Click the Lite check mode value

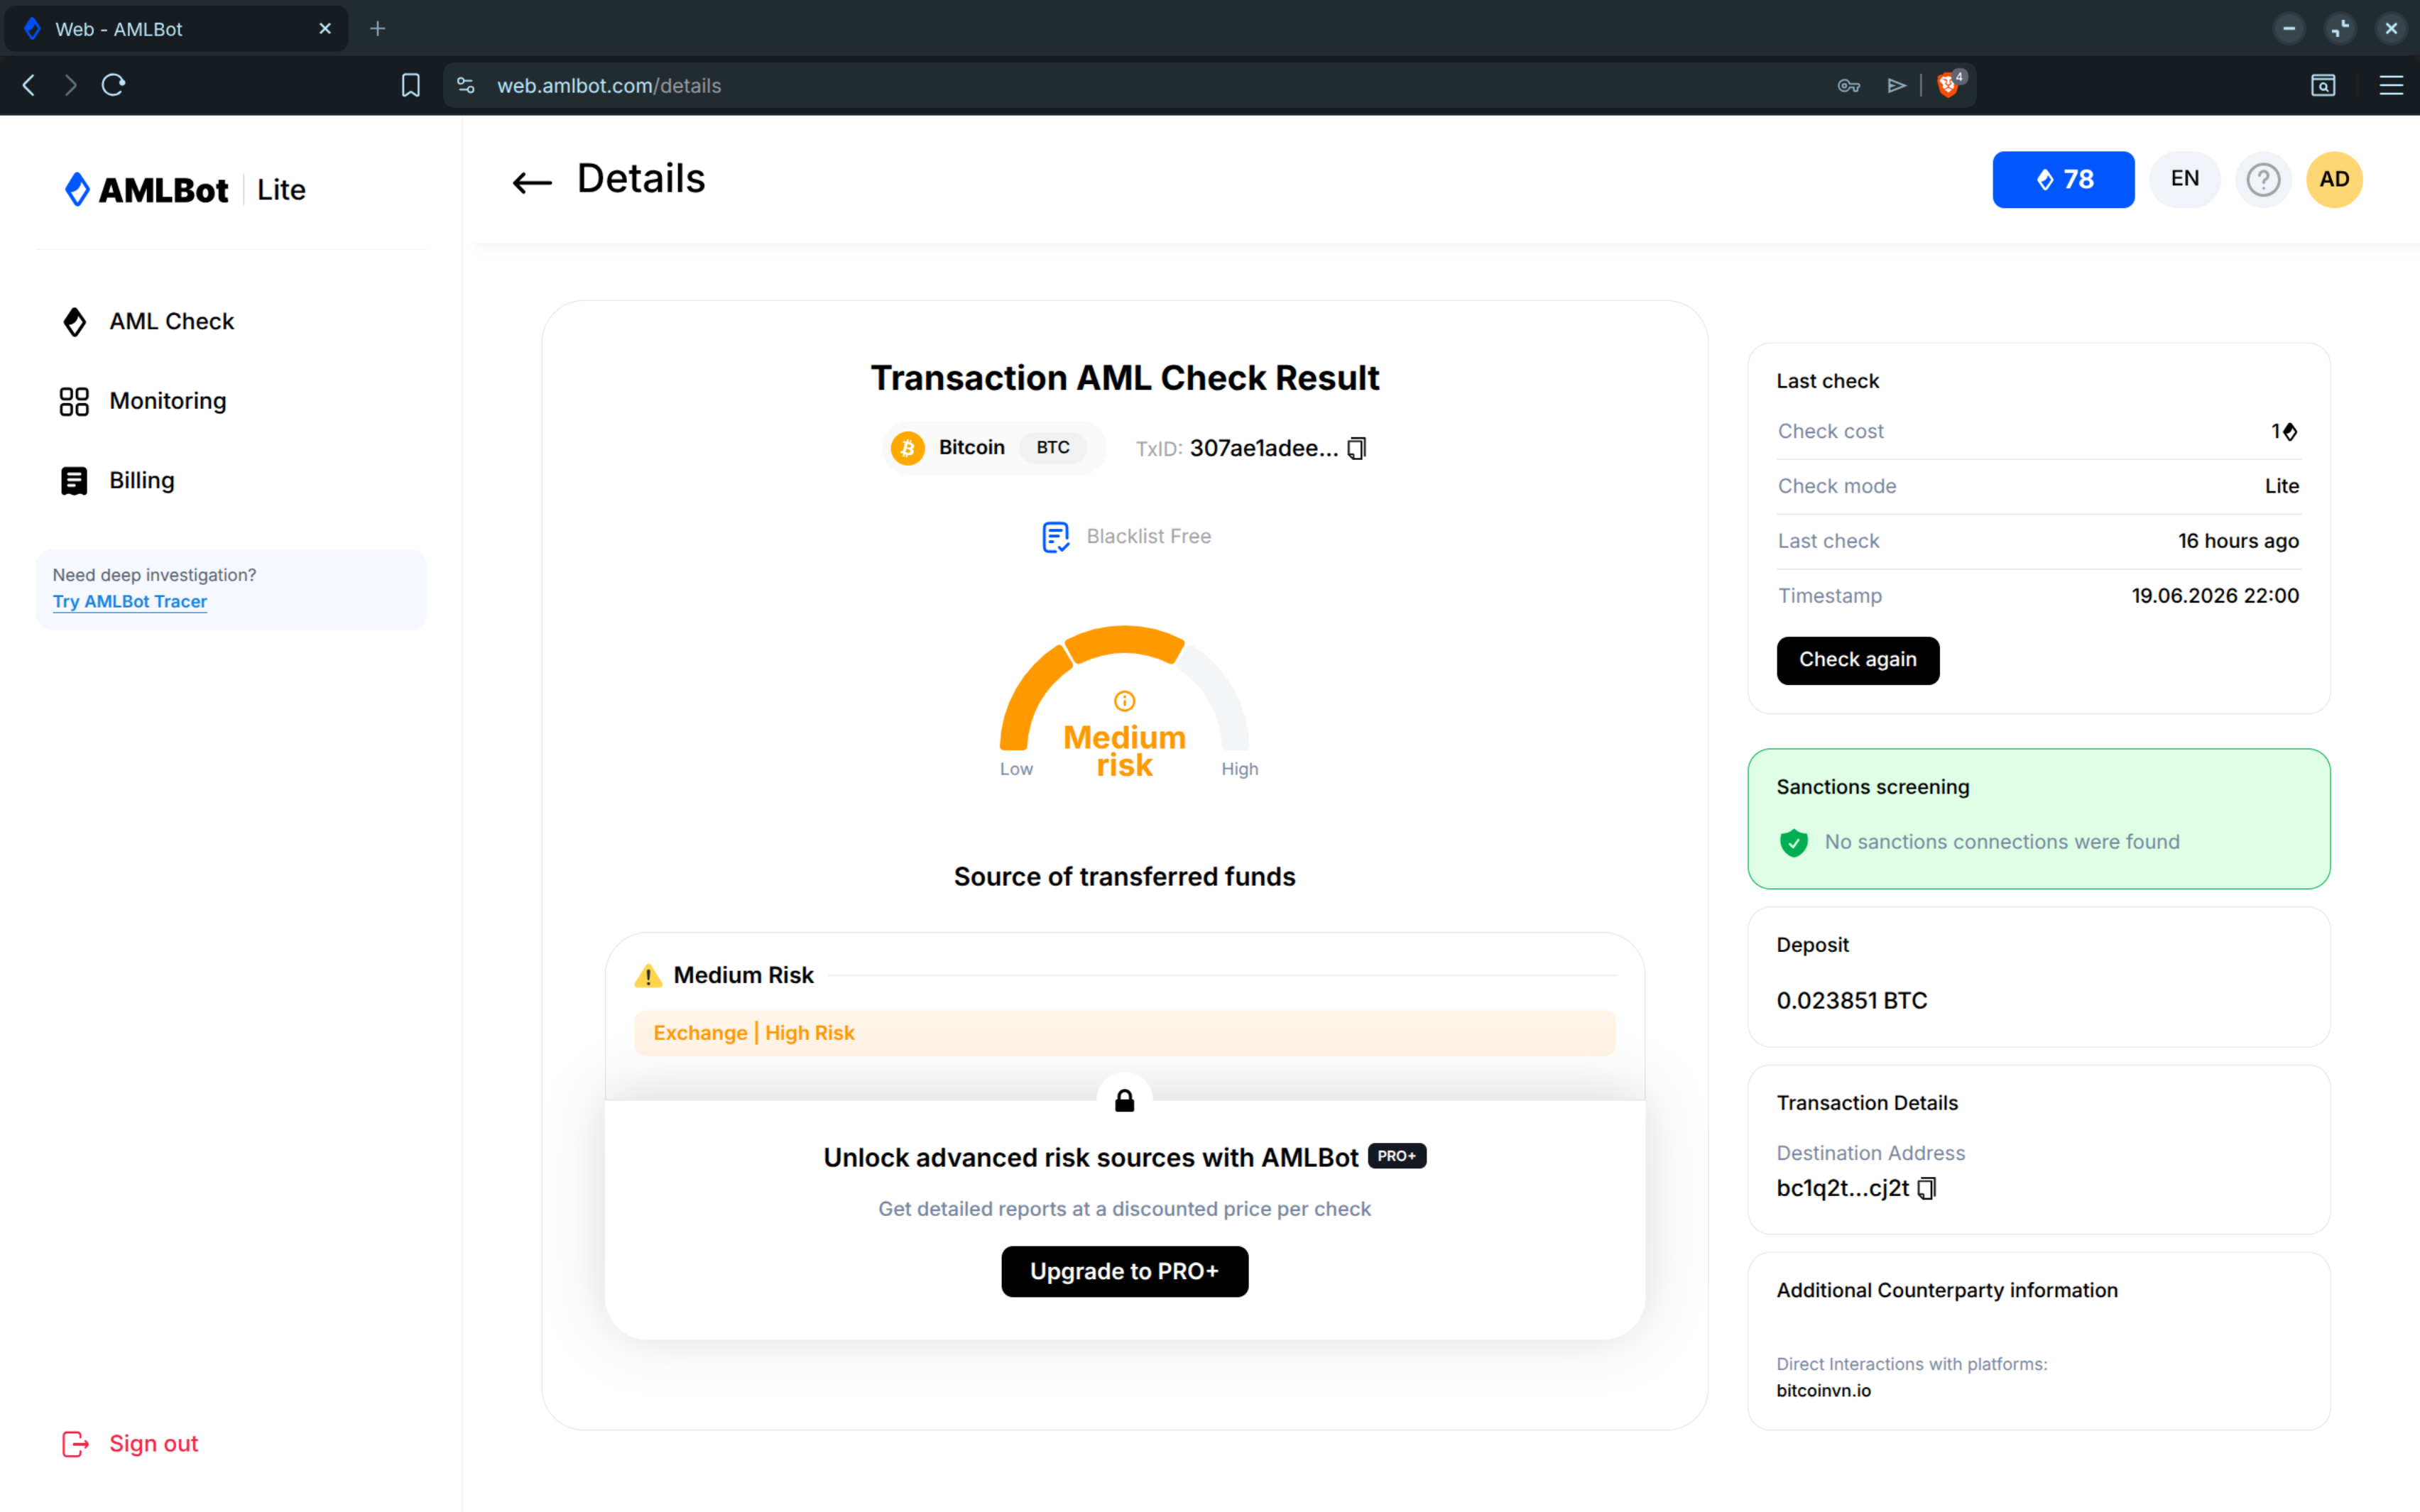[2282, 486]
